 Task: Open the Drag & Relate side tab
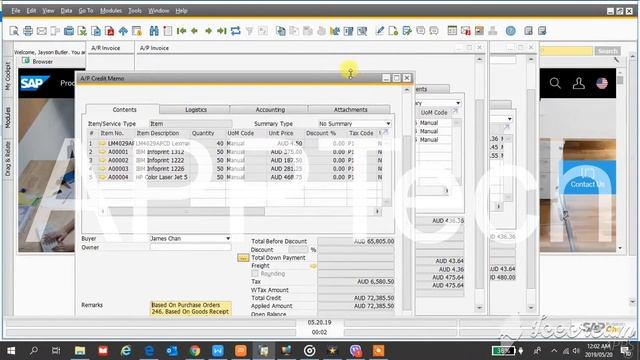(8, 159)
